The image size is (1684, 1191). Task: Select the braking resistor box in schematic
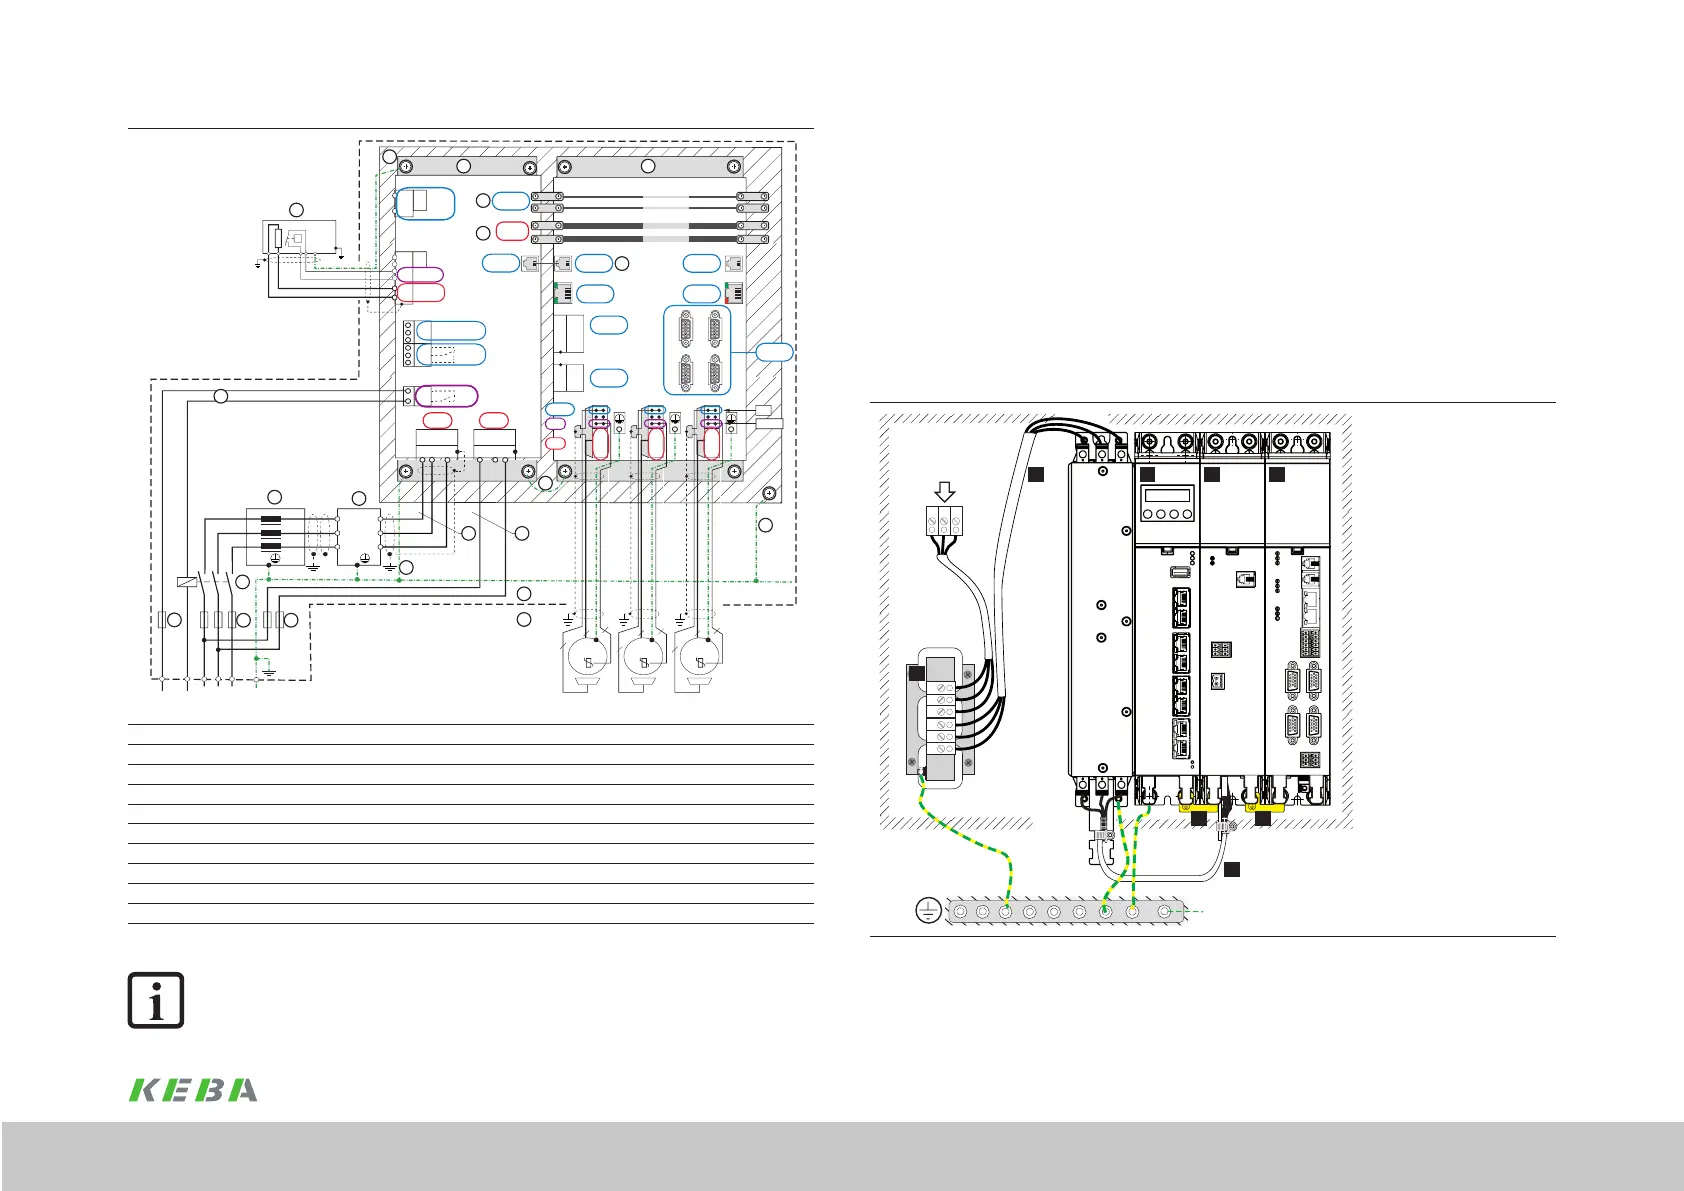(299, 236)
